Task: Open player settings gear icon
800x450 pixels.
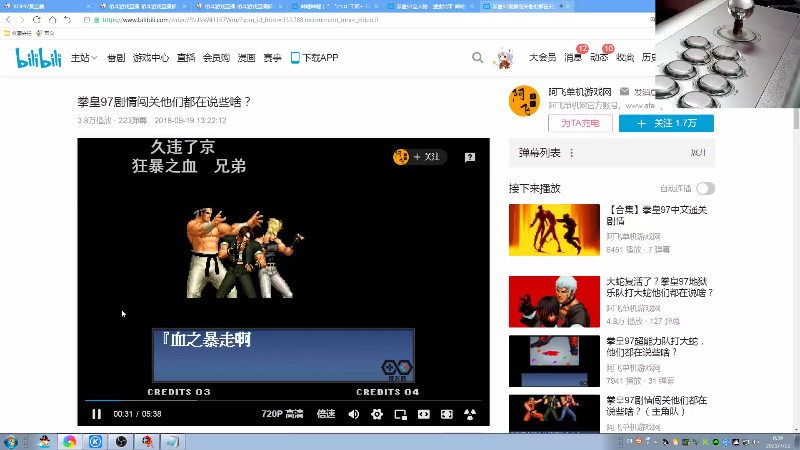Action: [x=377, y=414]
